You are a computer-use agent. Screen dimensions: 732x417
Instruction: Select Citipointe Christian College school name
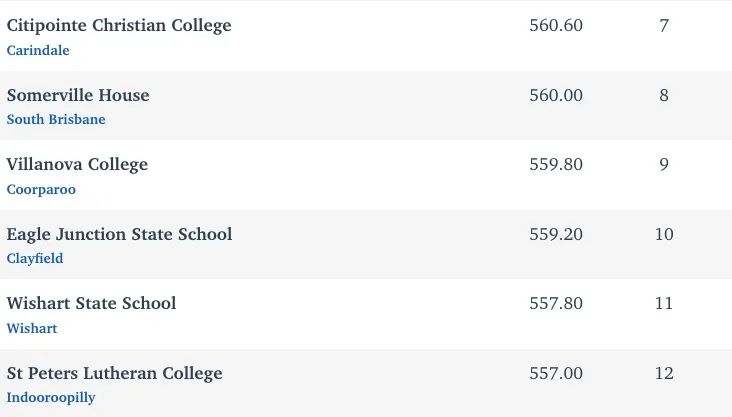119,25
